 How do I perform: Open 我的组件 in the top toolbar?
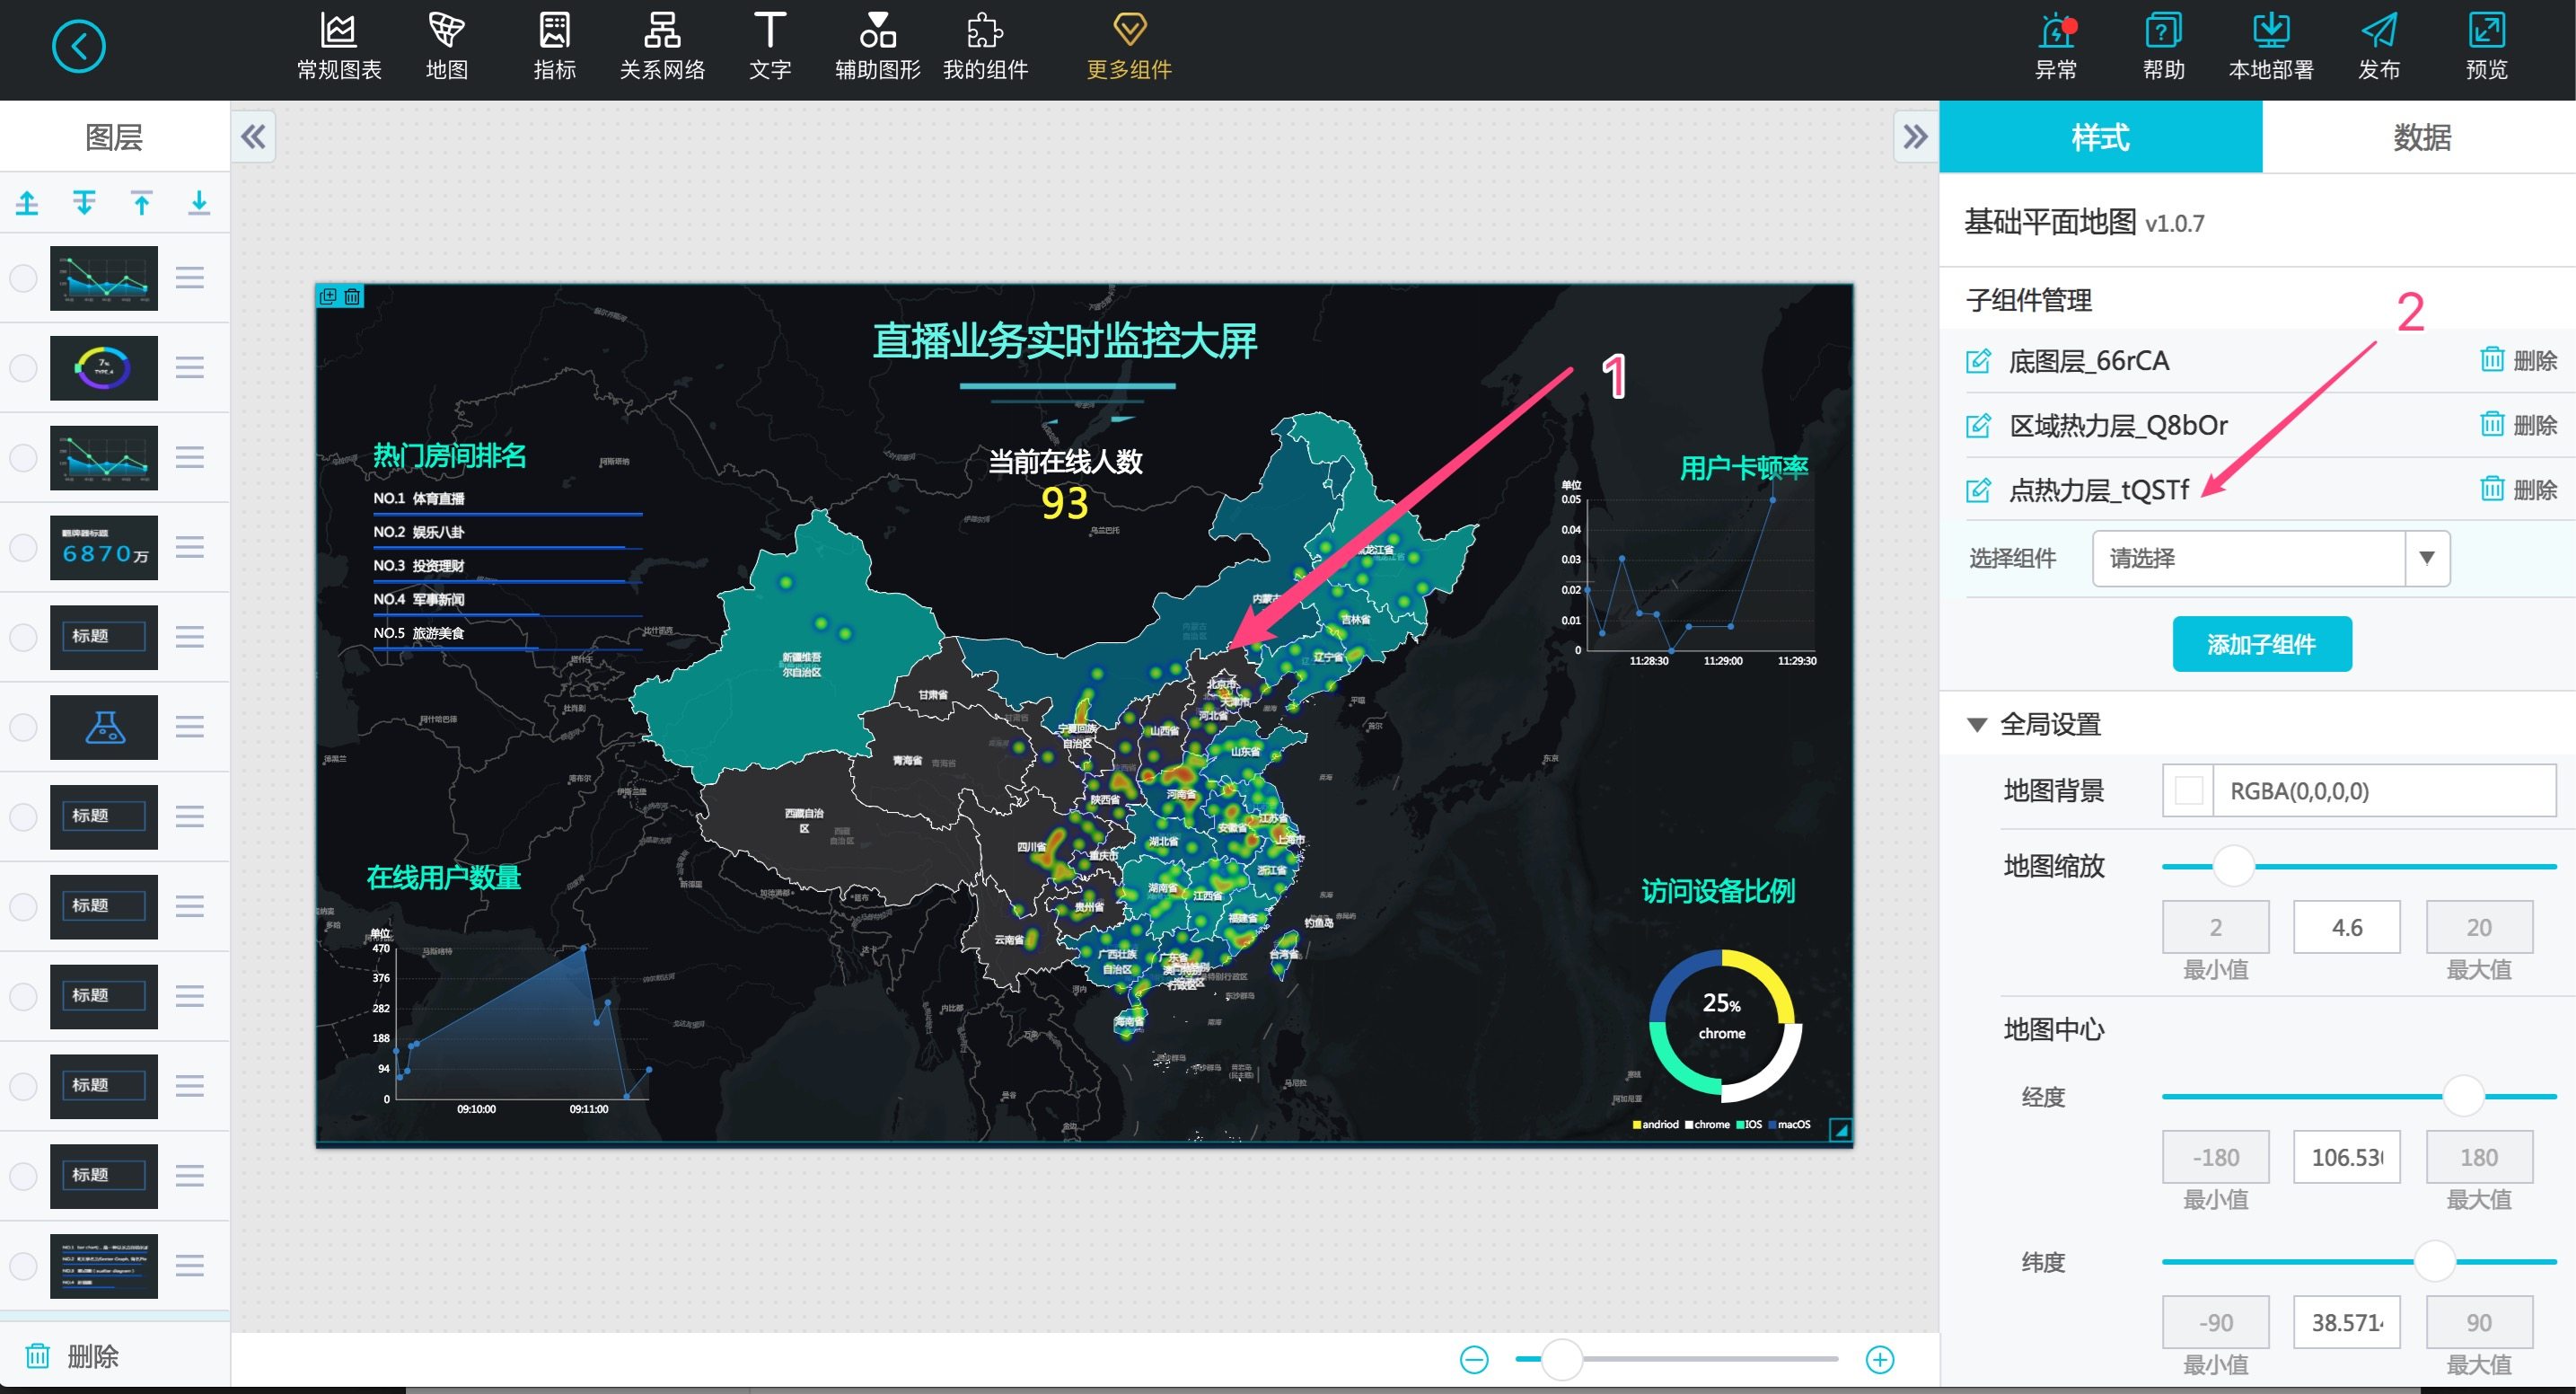pos(984,45)
